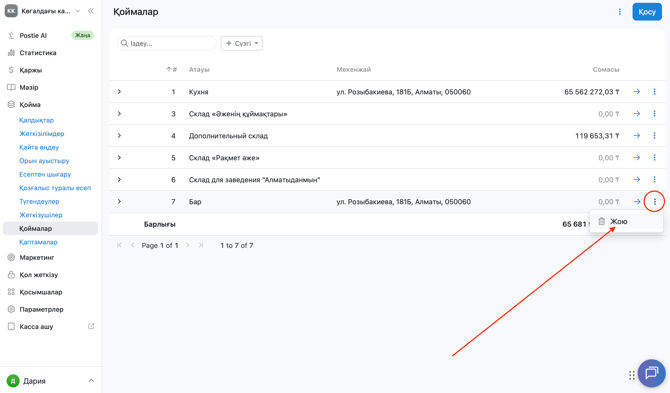Click the search field Іздеу
This screenshot has width=670, height=393.
click(x=167, y=44)
